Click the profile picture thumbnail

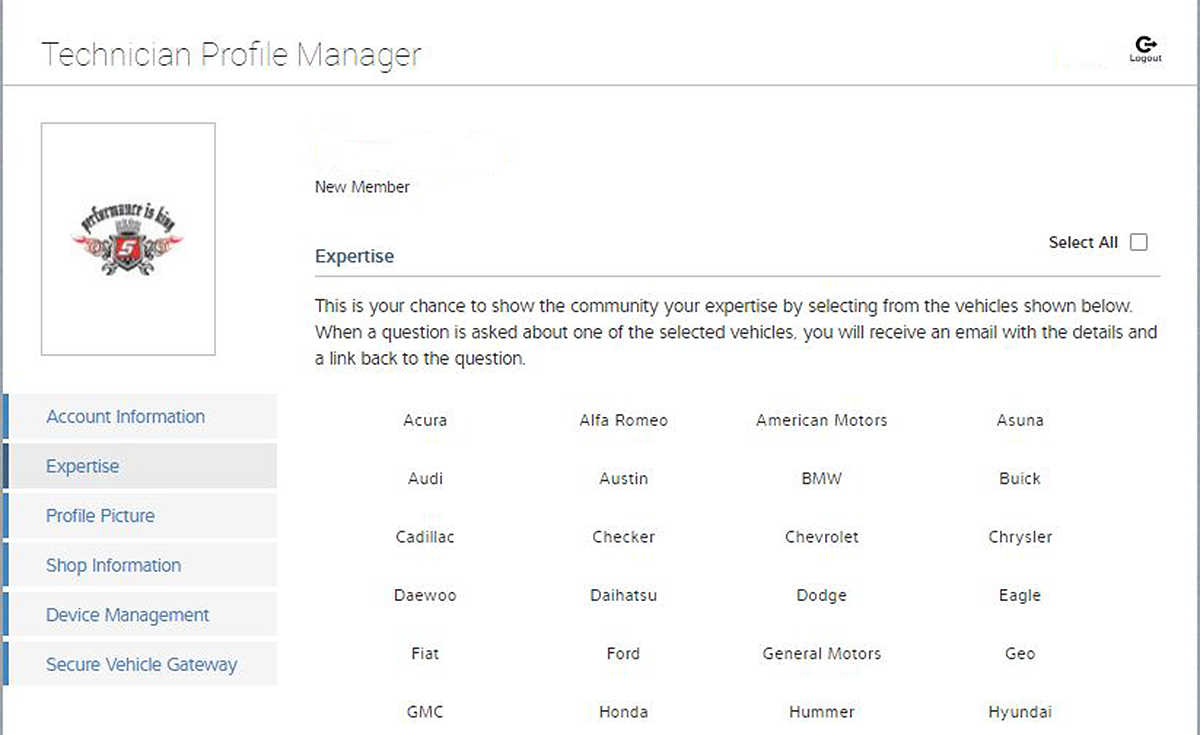coord(128,239)
